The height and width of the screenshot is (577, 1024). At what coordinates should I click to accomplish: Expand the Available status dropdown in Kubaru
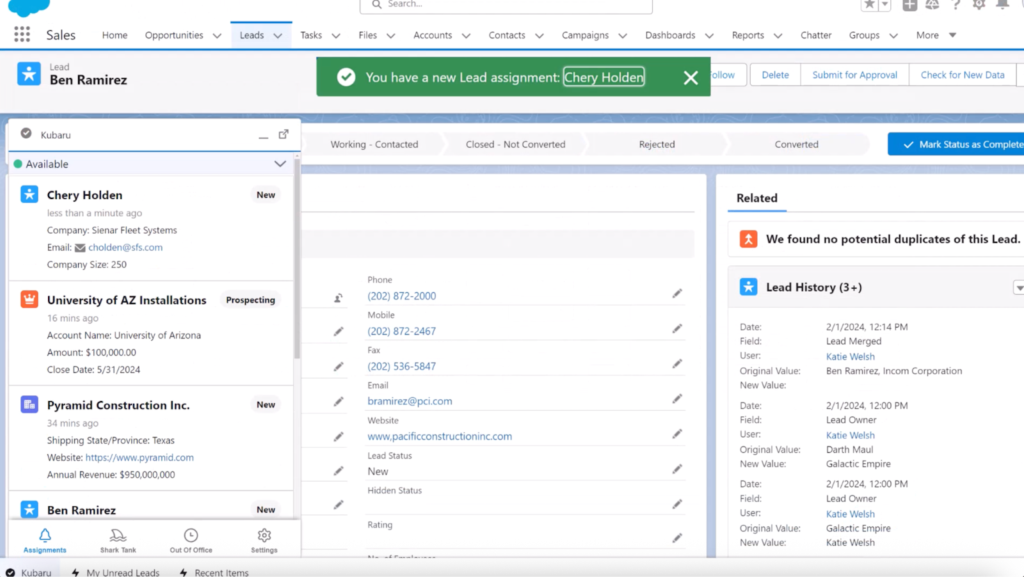(x=280, y=164)
